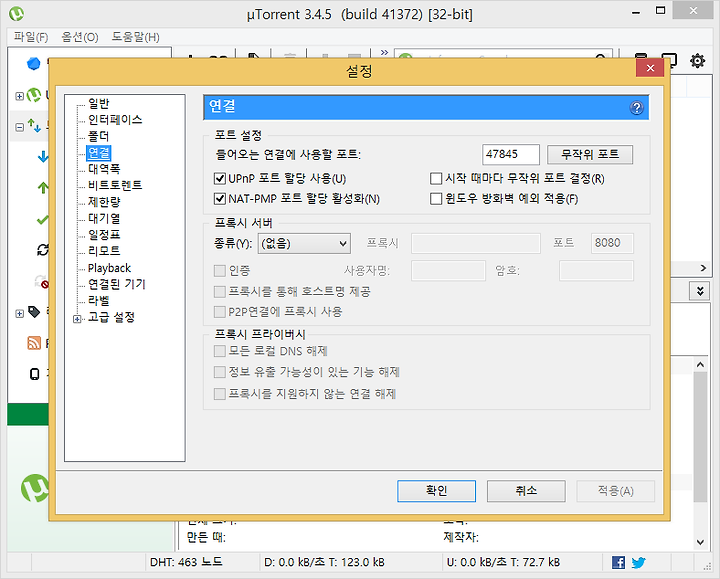Open the proxy 종류 dropdown

(x=304, y=243)
